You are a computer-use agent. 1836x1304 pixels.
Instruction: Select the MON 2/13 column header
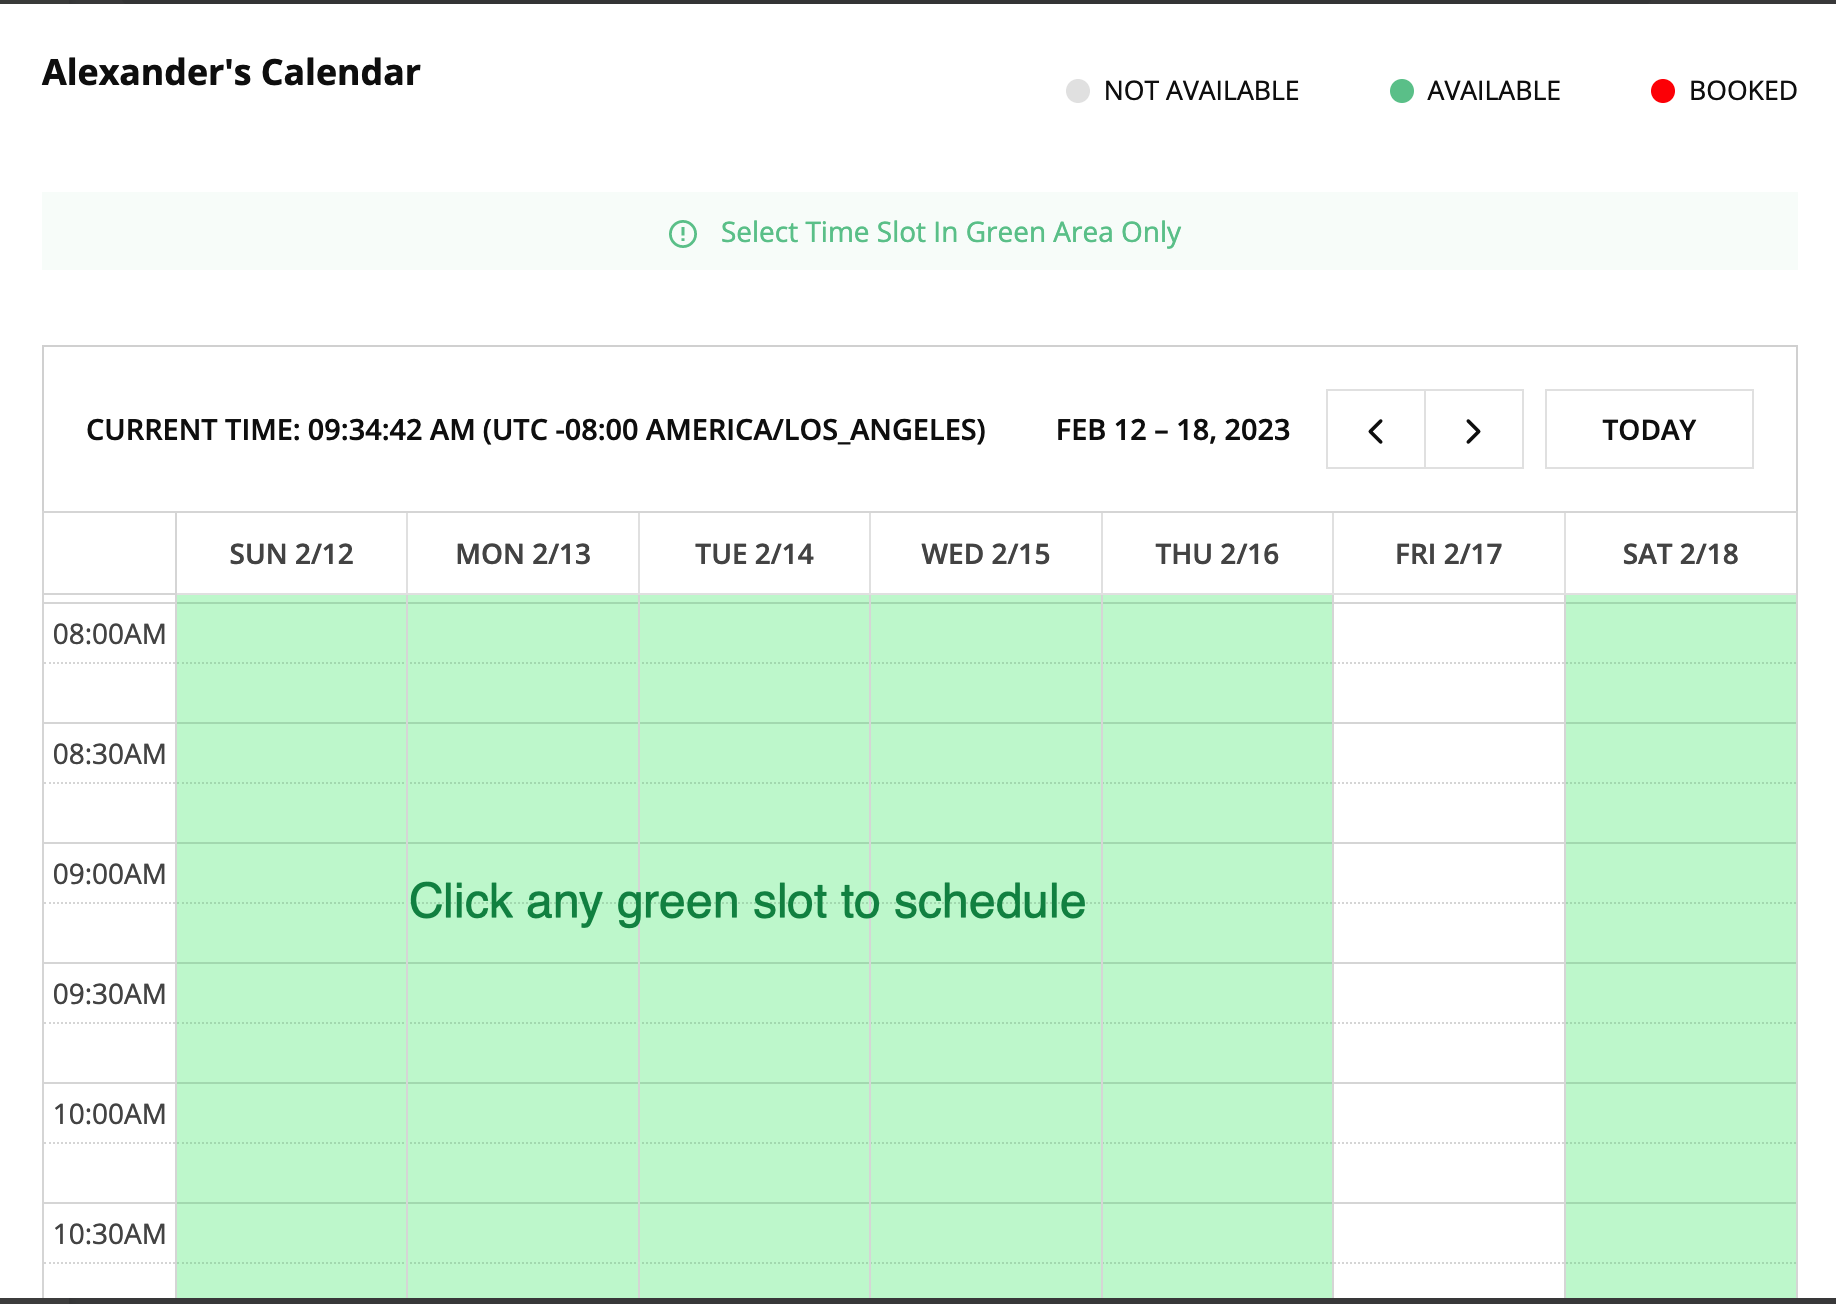pos(523,554)
